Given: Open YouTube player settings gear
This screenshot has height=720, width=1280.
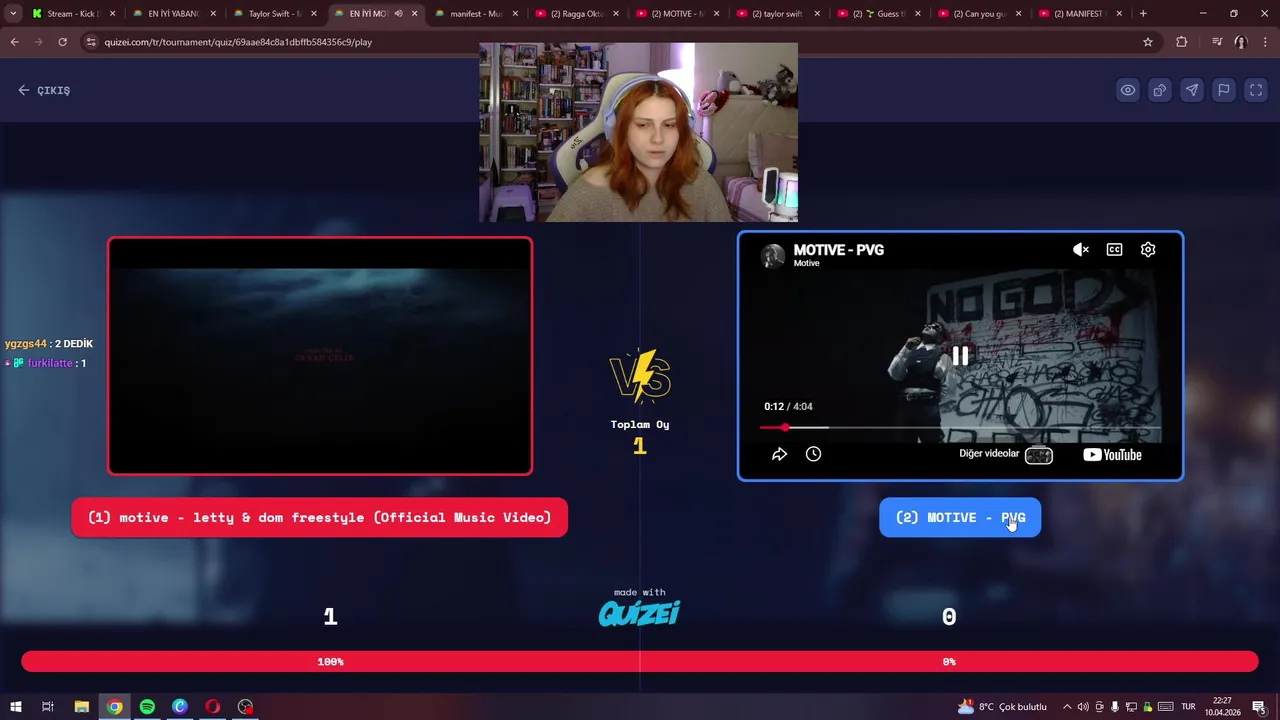Looking at the screenshot, I should pyautogui.click(x=1148, y=250).
